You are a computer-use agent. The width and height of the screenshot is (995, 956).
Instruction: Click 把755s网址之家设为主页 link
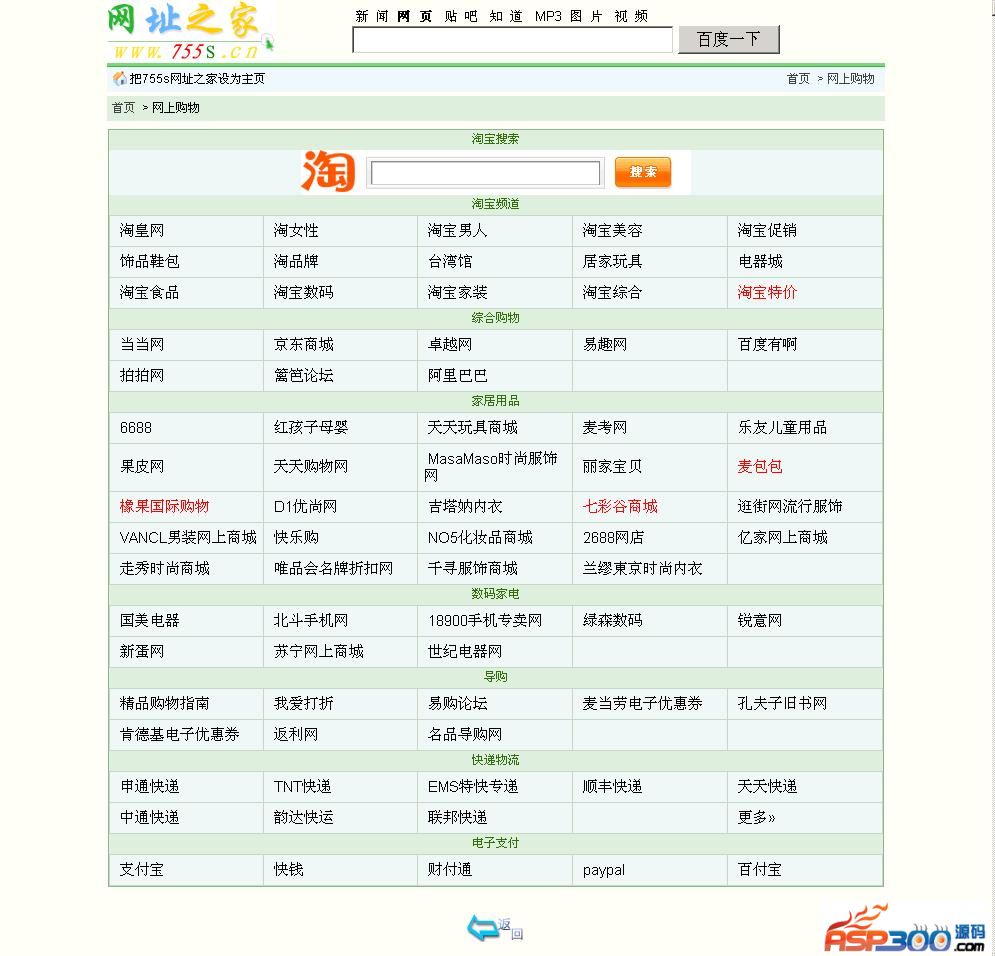tap(197, 79)
